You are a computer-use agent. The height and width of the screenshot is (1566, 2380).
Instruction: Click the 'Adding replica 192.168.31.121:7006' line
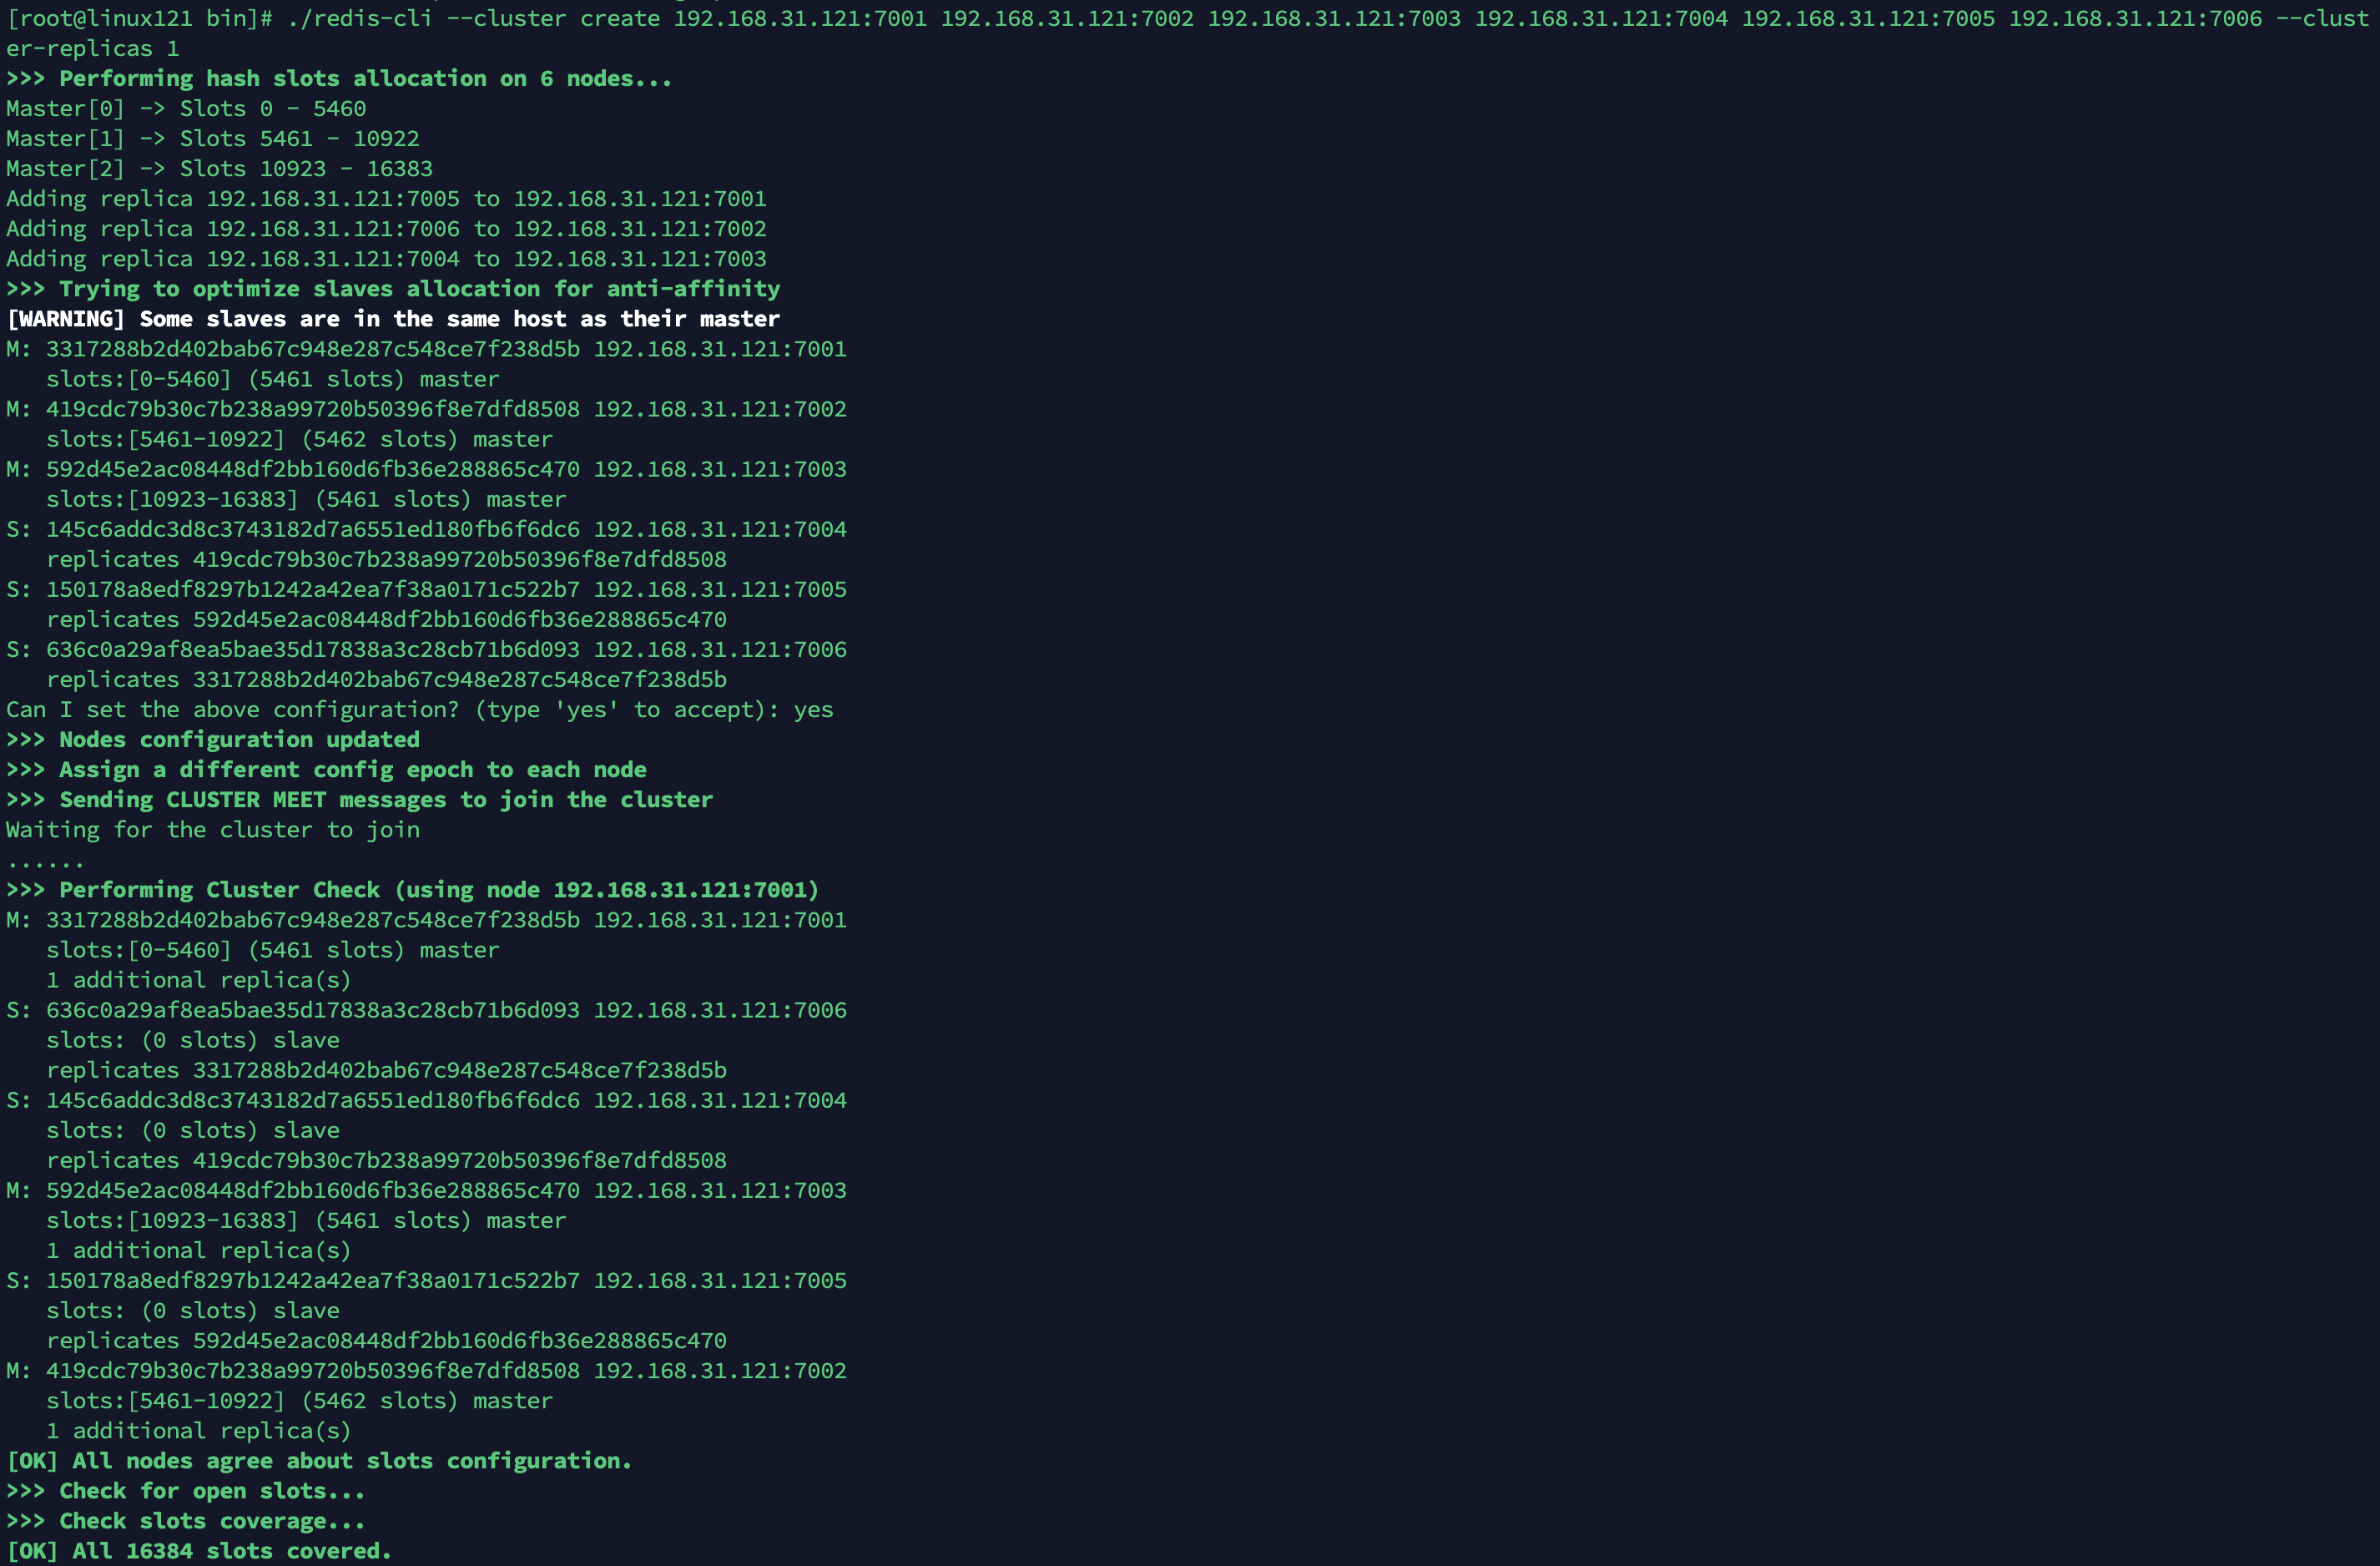386,229
